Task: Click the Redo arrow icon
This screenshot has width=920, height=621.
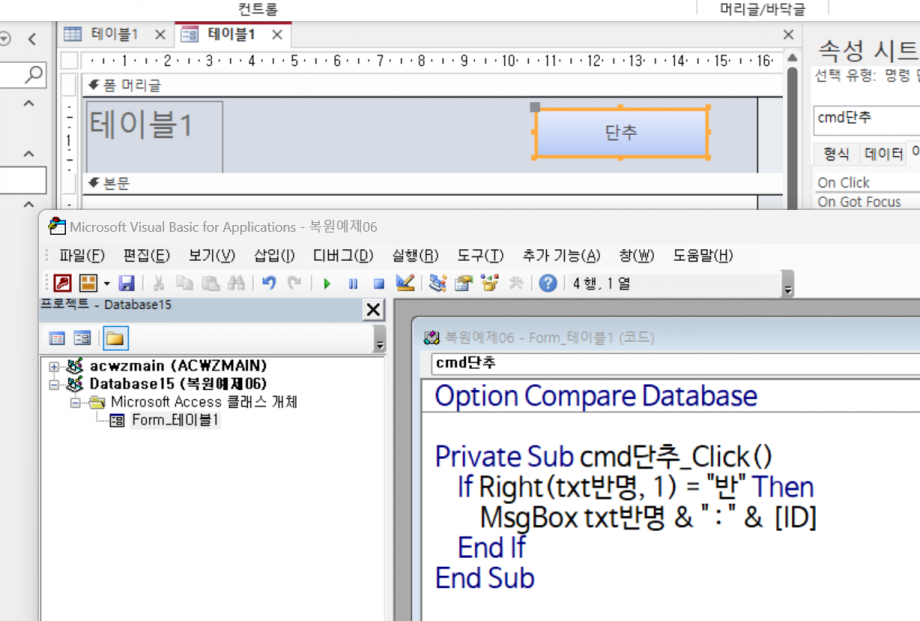Action: 295,284
